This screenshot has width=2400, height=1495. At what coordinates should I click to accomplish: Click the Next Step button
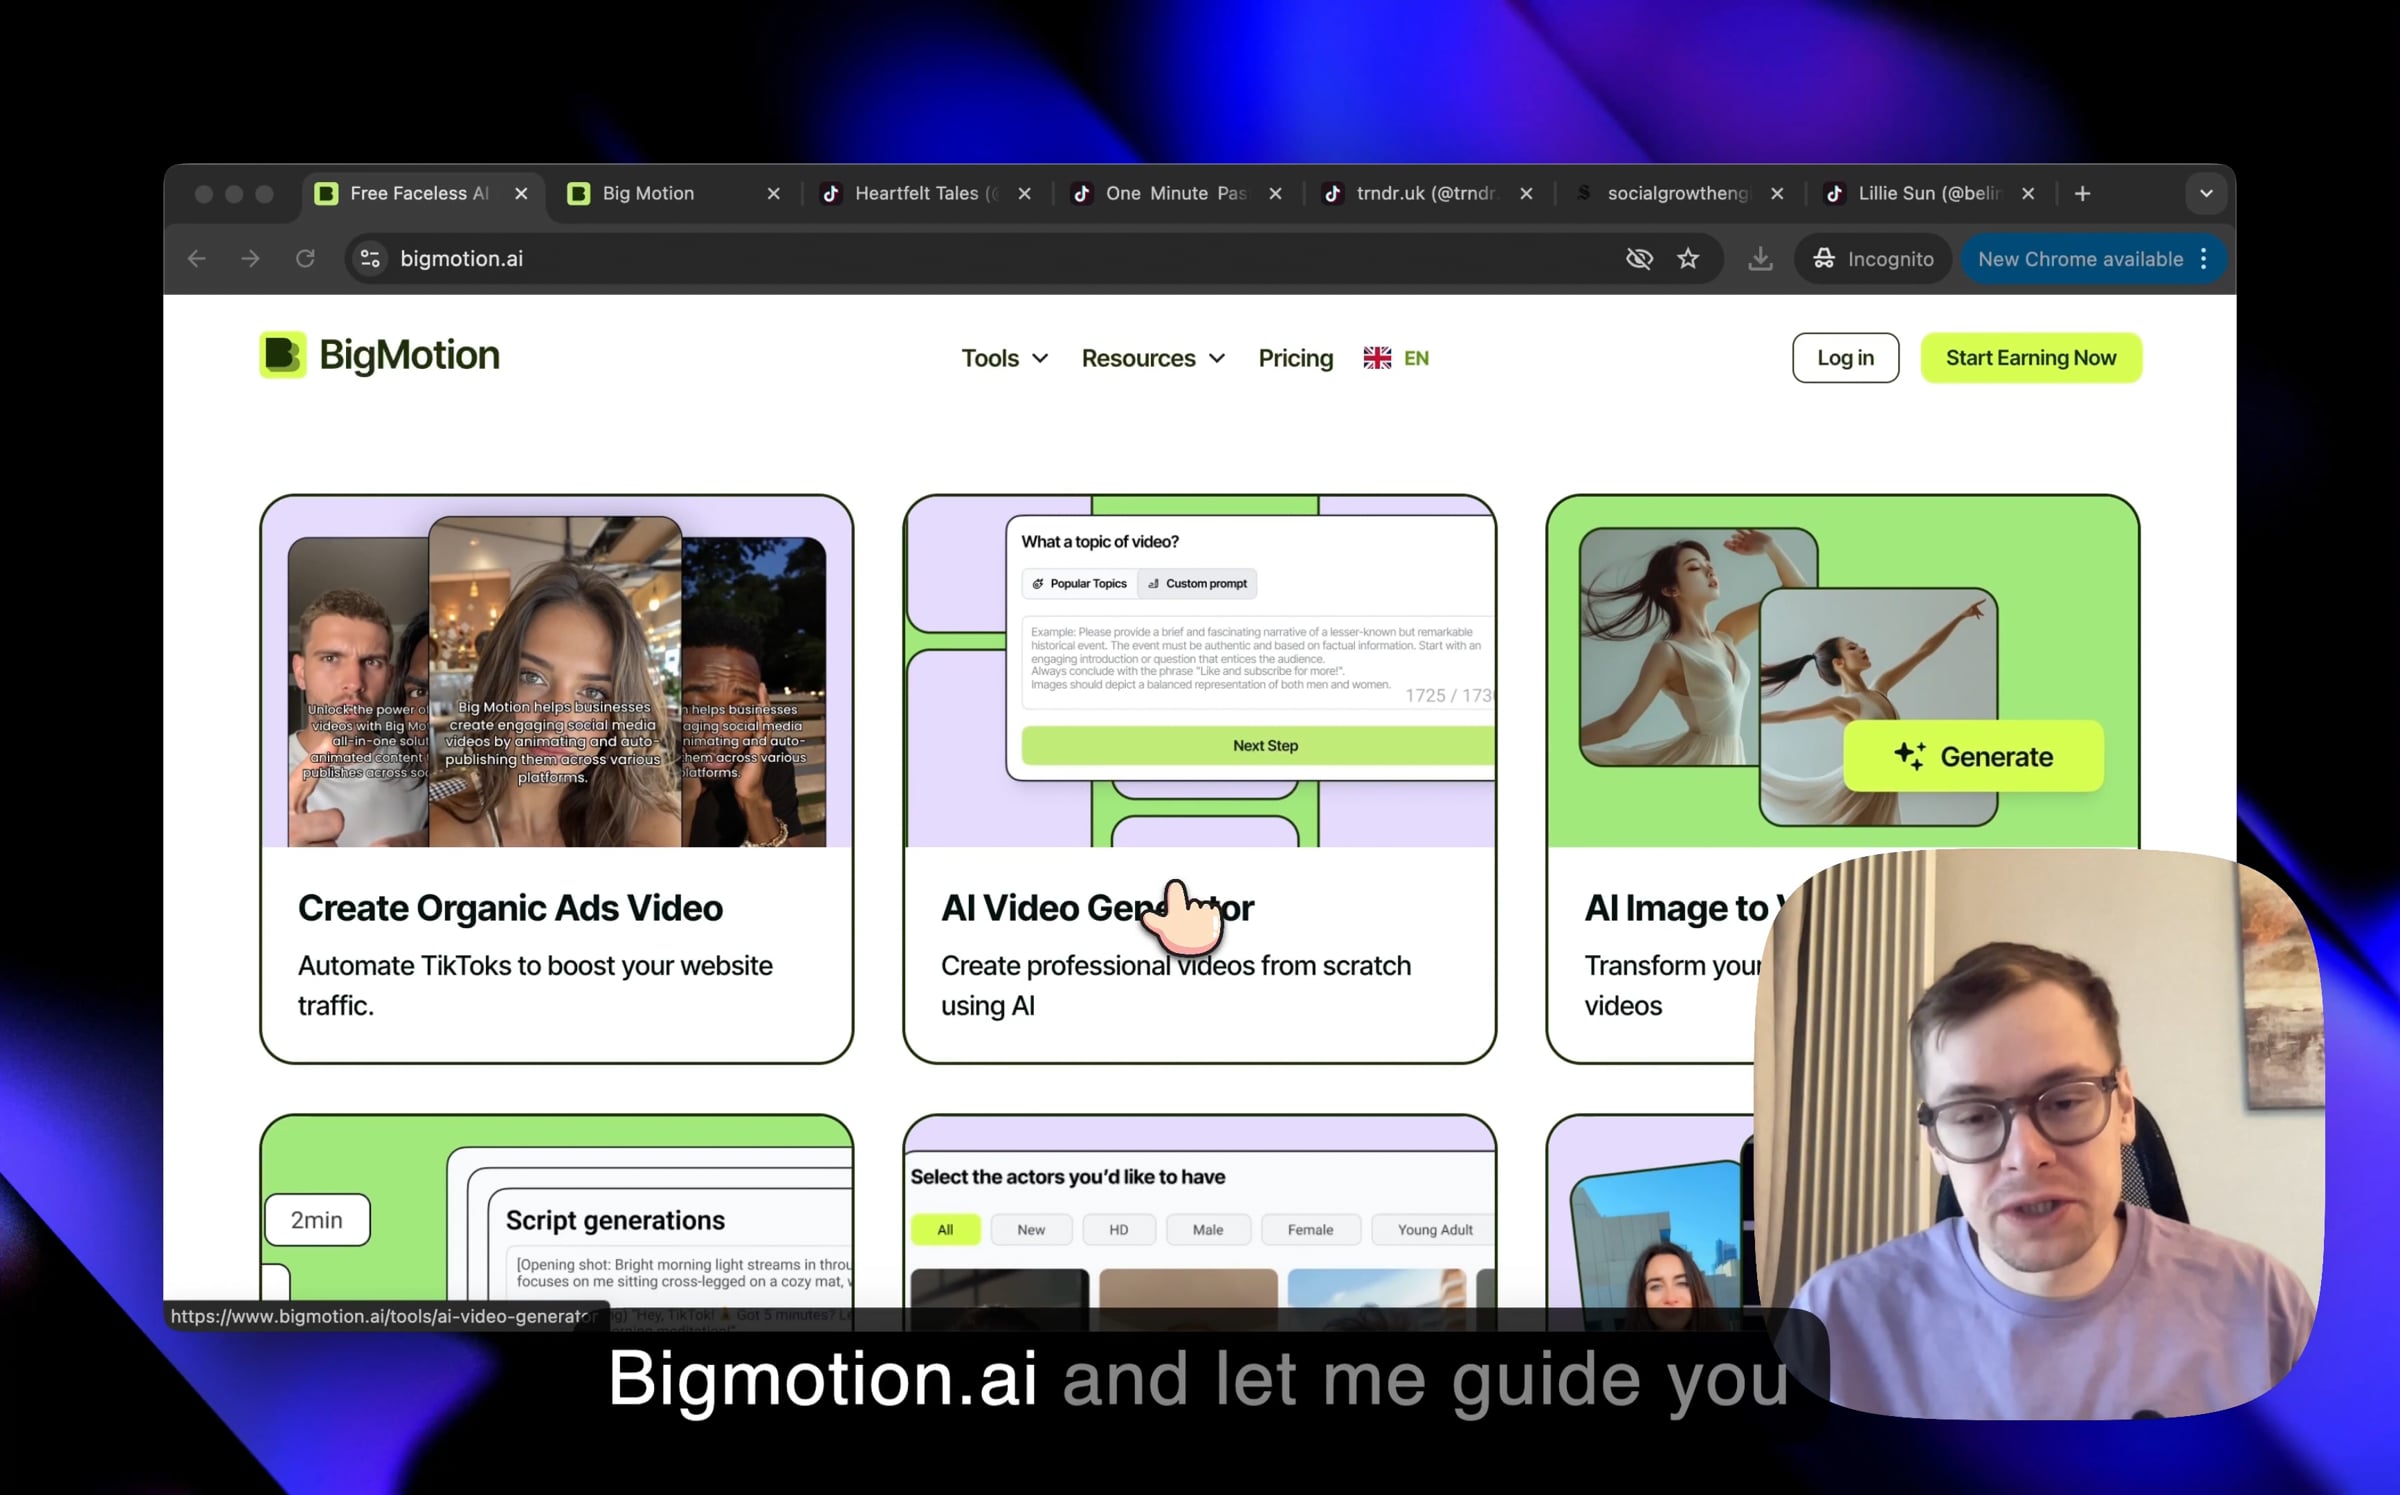click(1258, 746)
